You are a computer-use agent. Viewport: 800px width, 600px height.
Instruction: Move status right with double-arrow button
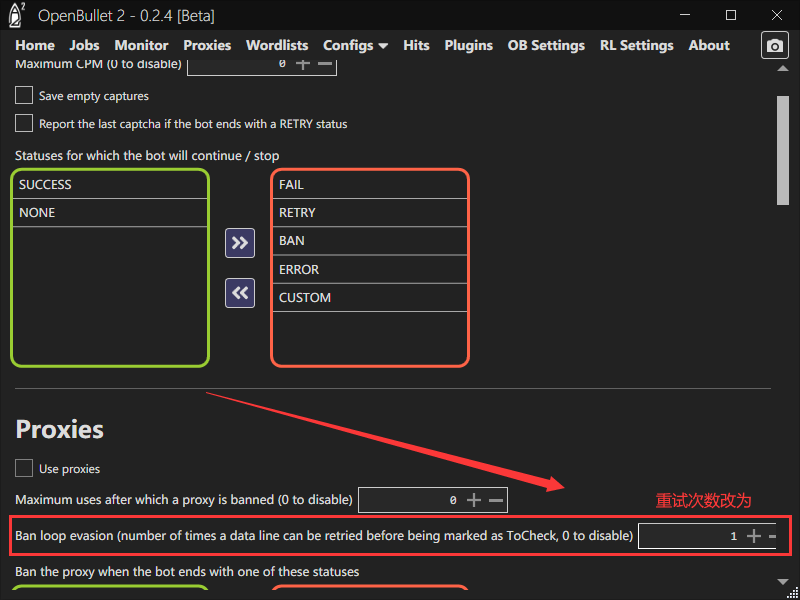(x=240, y=243)
